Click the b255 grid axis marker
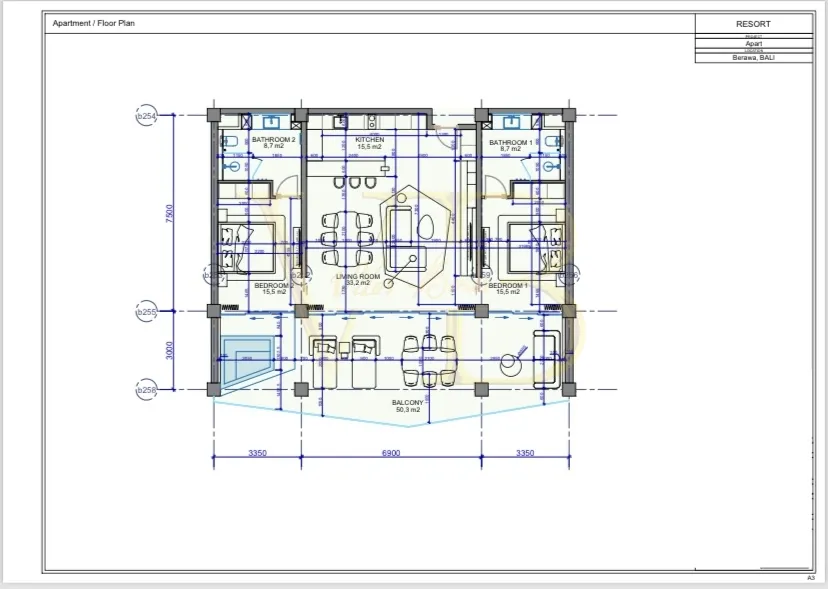This screenshot has width=828, height=589. click(147, 312)
